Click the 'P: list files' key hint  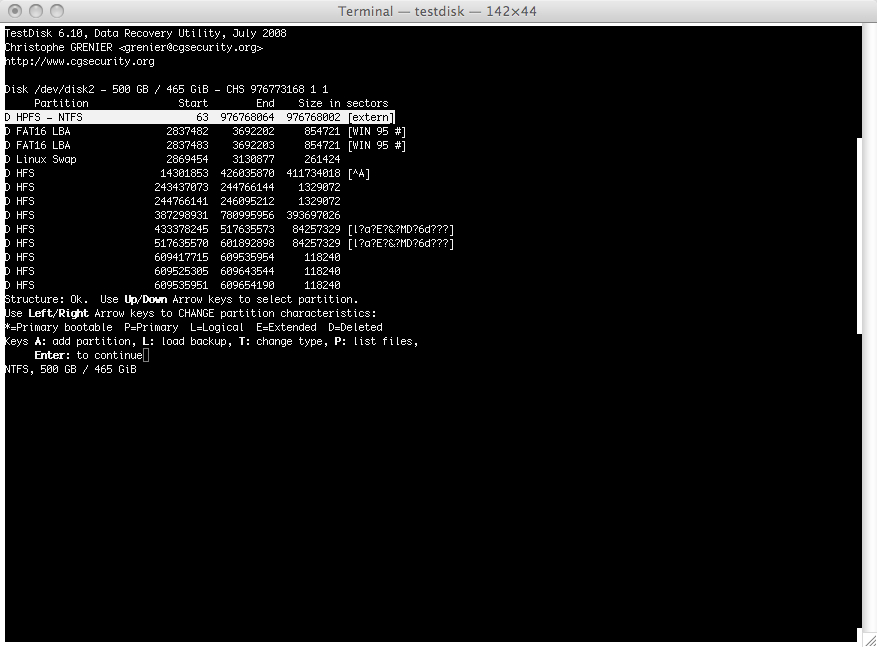pos(374,341)
